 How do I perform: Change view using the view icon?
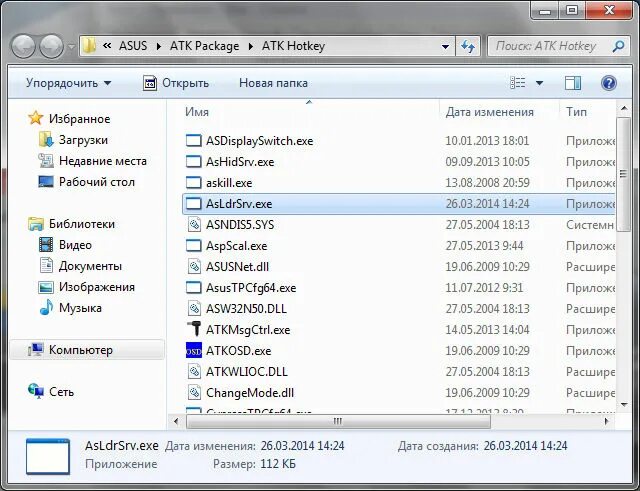pos(518,83)
